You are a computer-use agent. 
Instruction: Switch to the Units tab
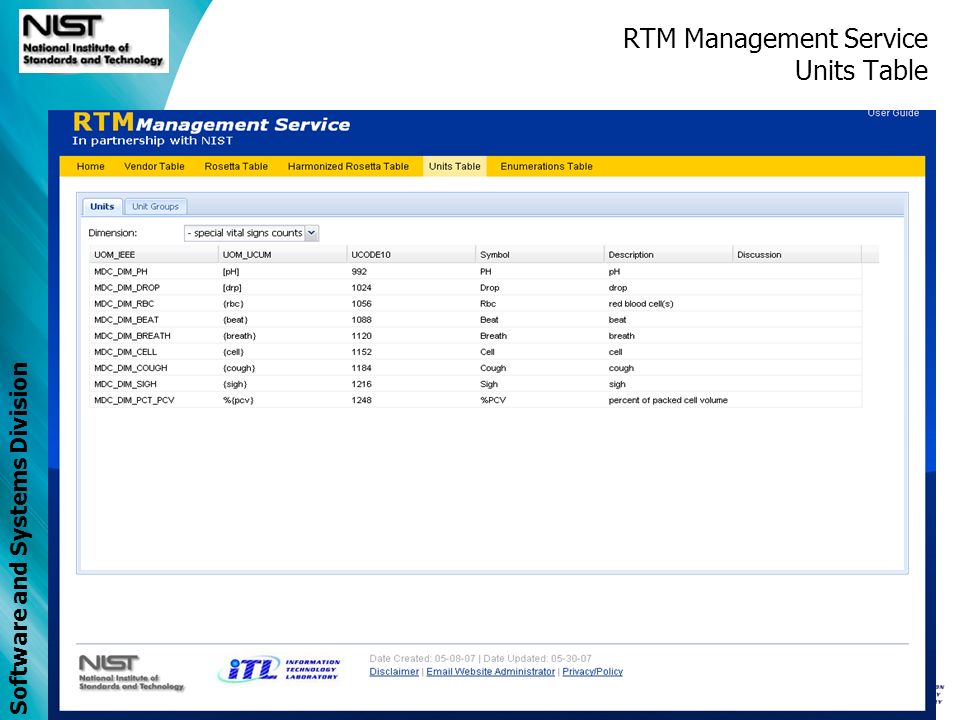pyautogui.click(x=102, y=207)
